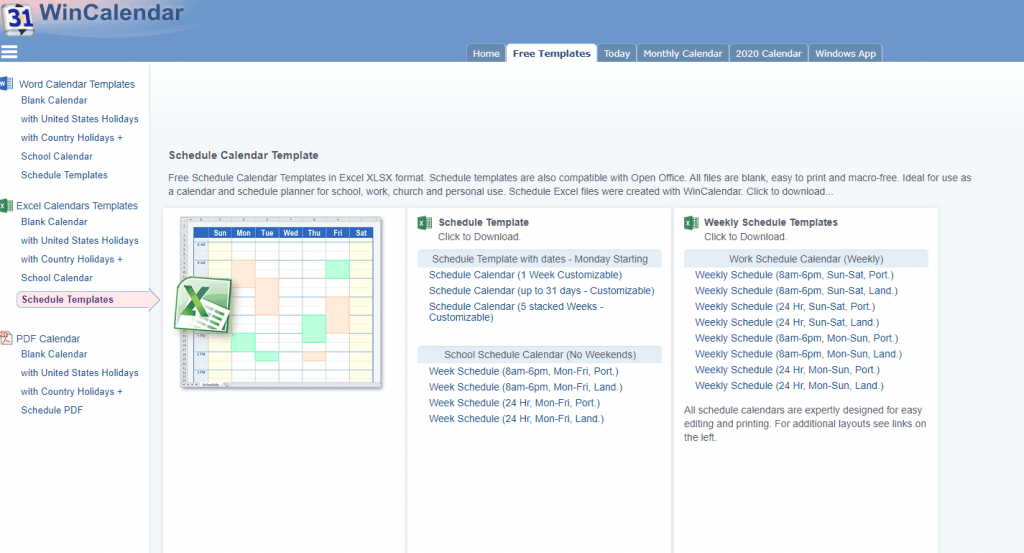The width and height of the screenshot is (1024, 553).
Task: Click the Word icon beside Word Calendar Templates
Action: coord(6,84)
